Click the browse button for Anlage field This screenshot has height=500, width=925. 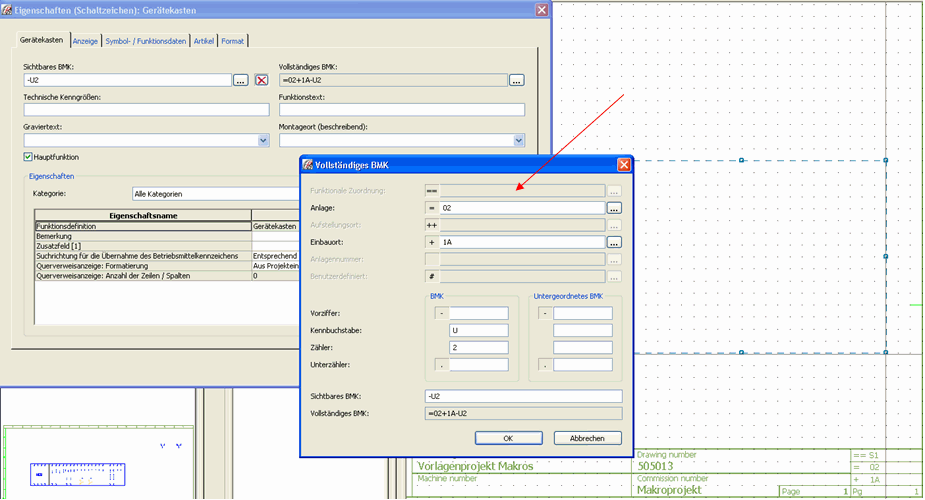[614, 208]
